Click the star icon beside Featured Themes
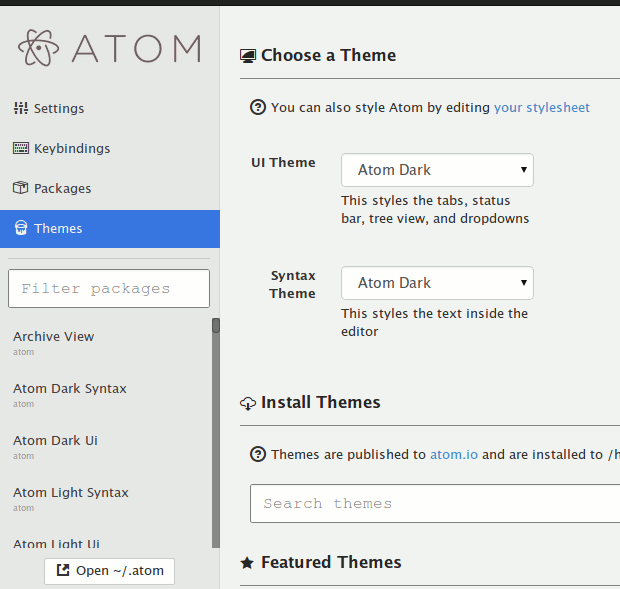 [x=247, y=563]
